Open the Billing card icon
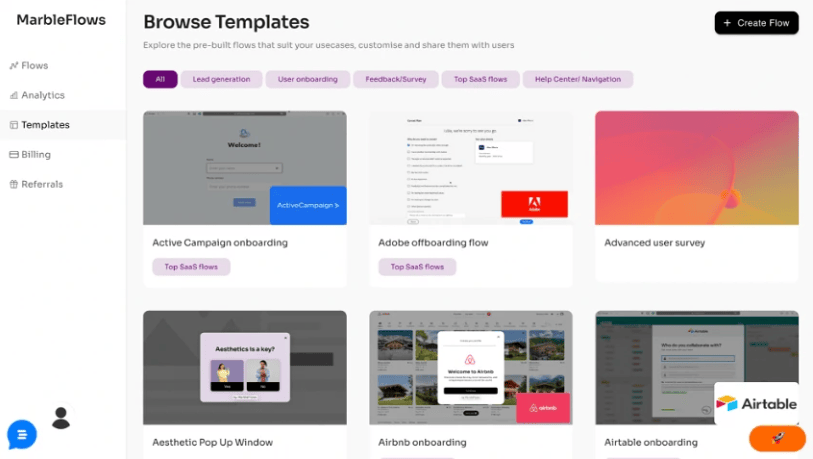Viewport: 813px width, 459px height. pos(14,155)
